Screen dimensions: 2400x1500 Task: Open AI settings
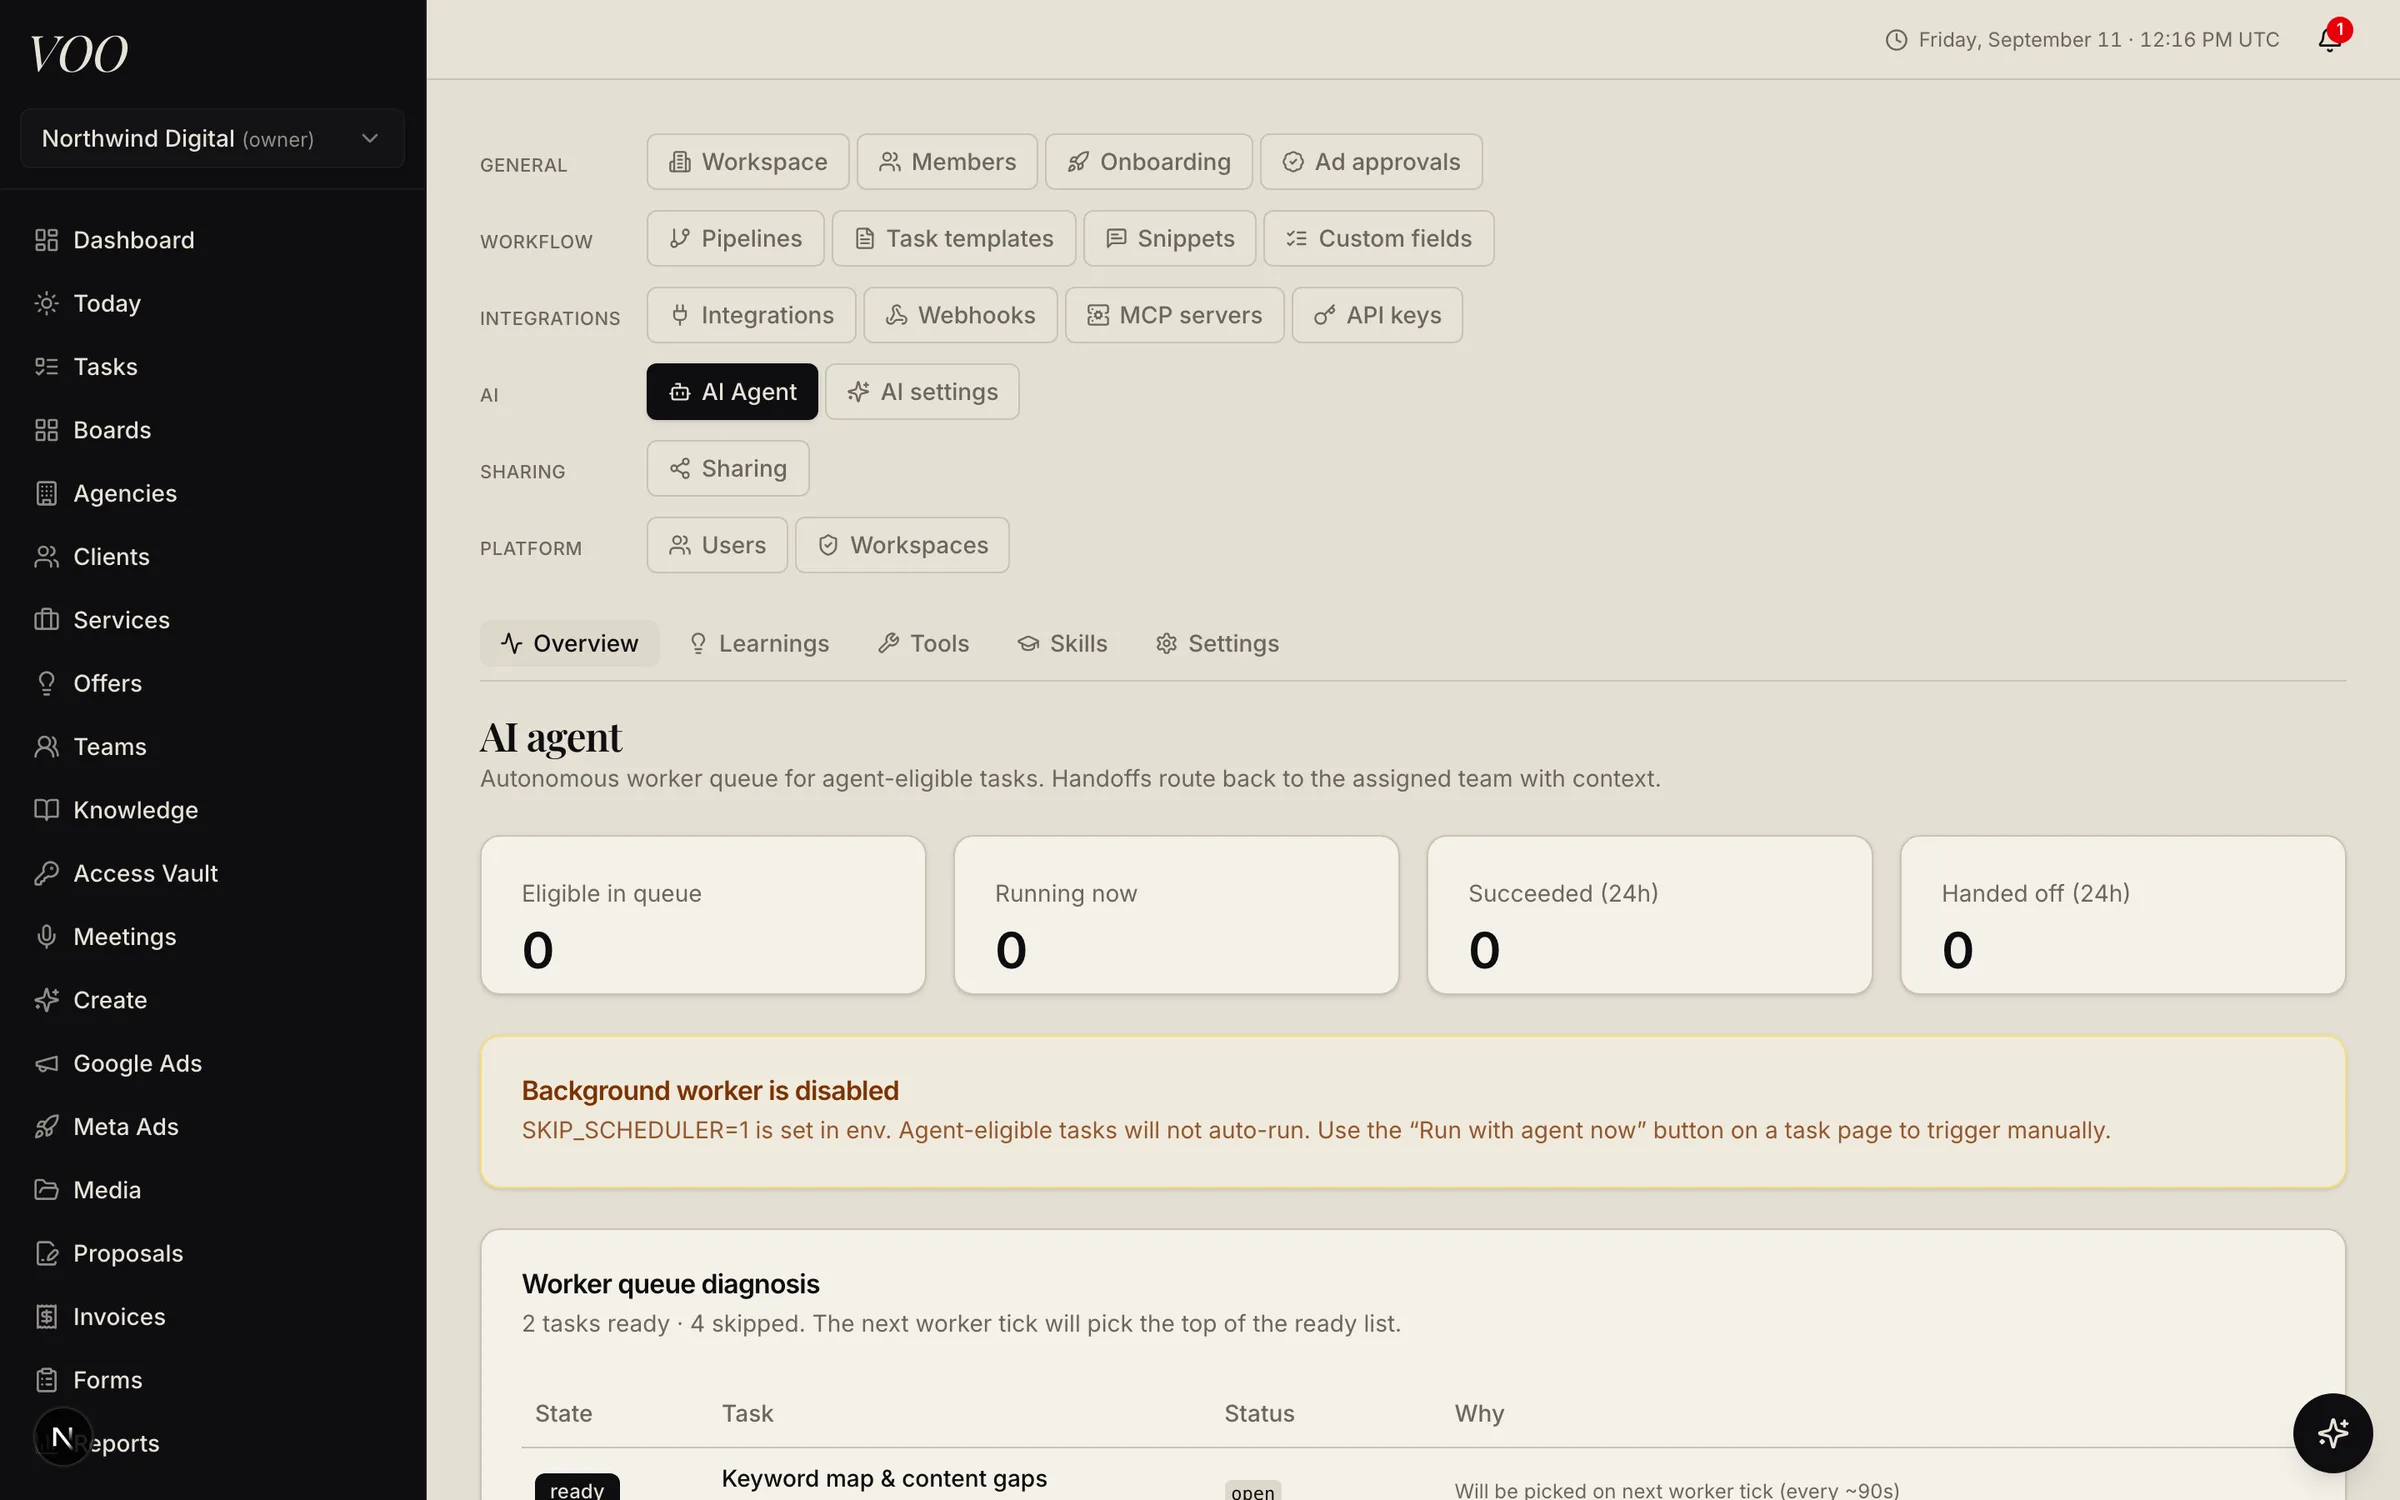922,392
